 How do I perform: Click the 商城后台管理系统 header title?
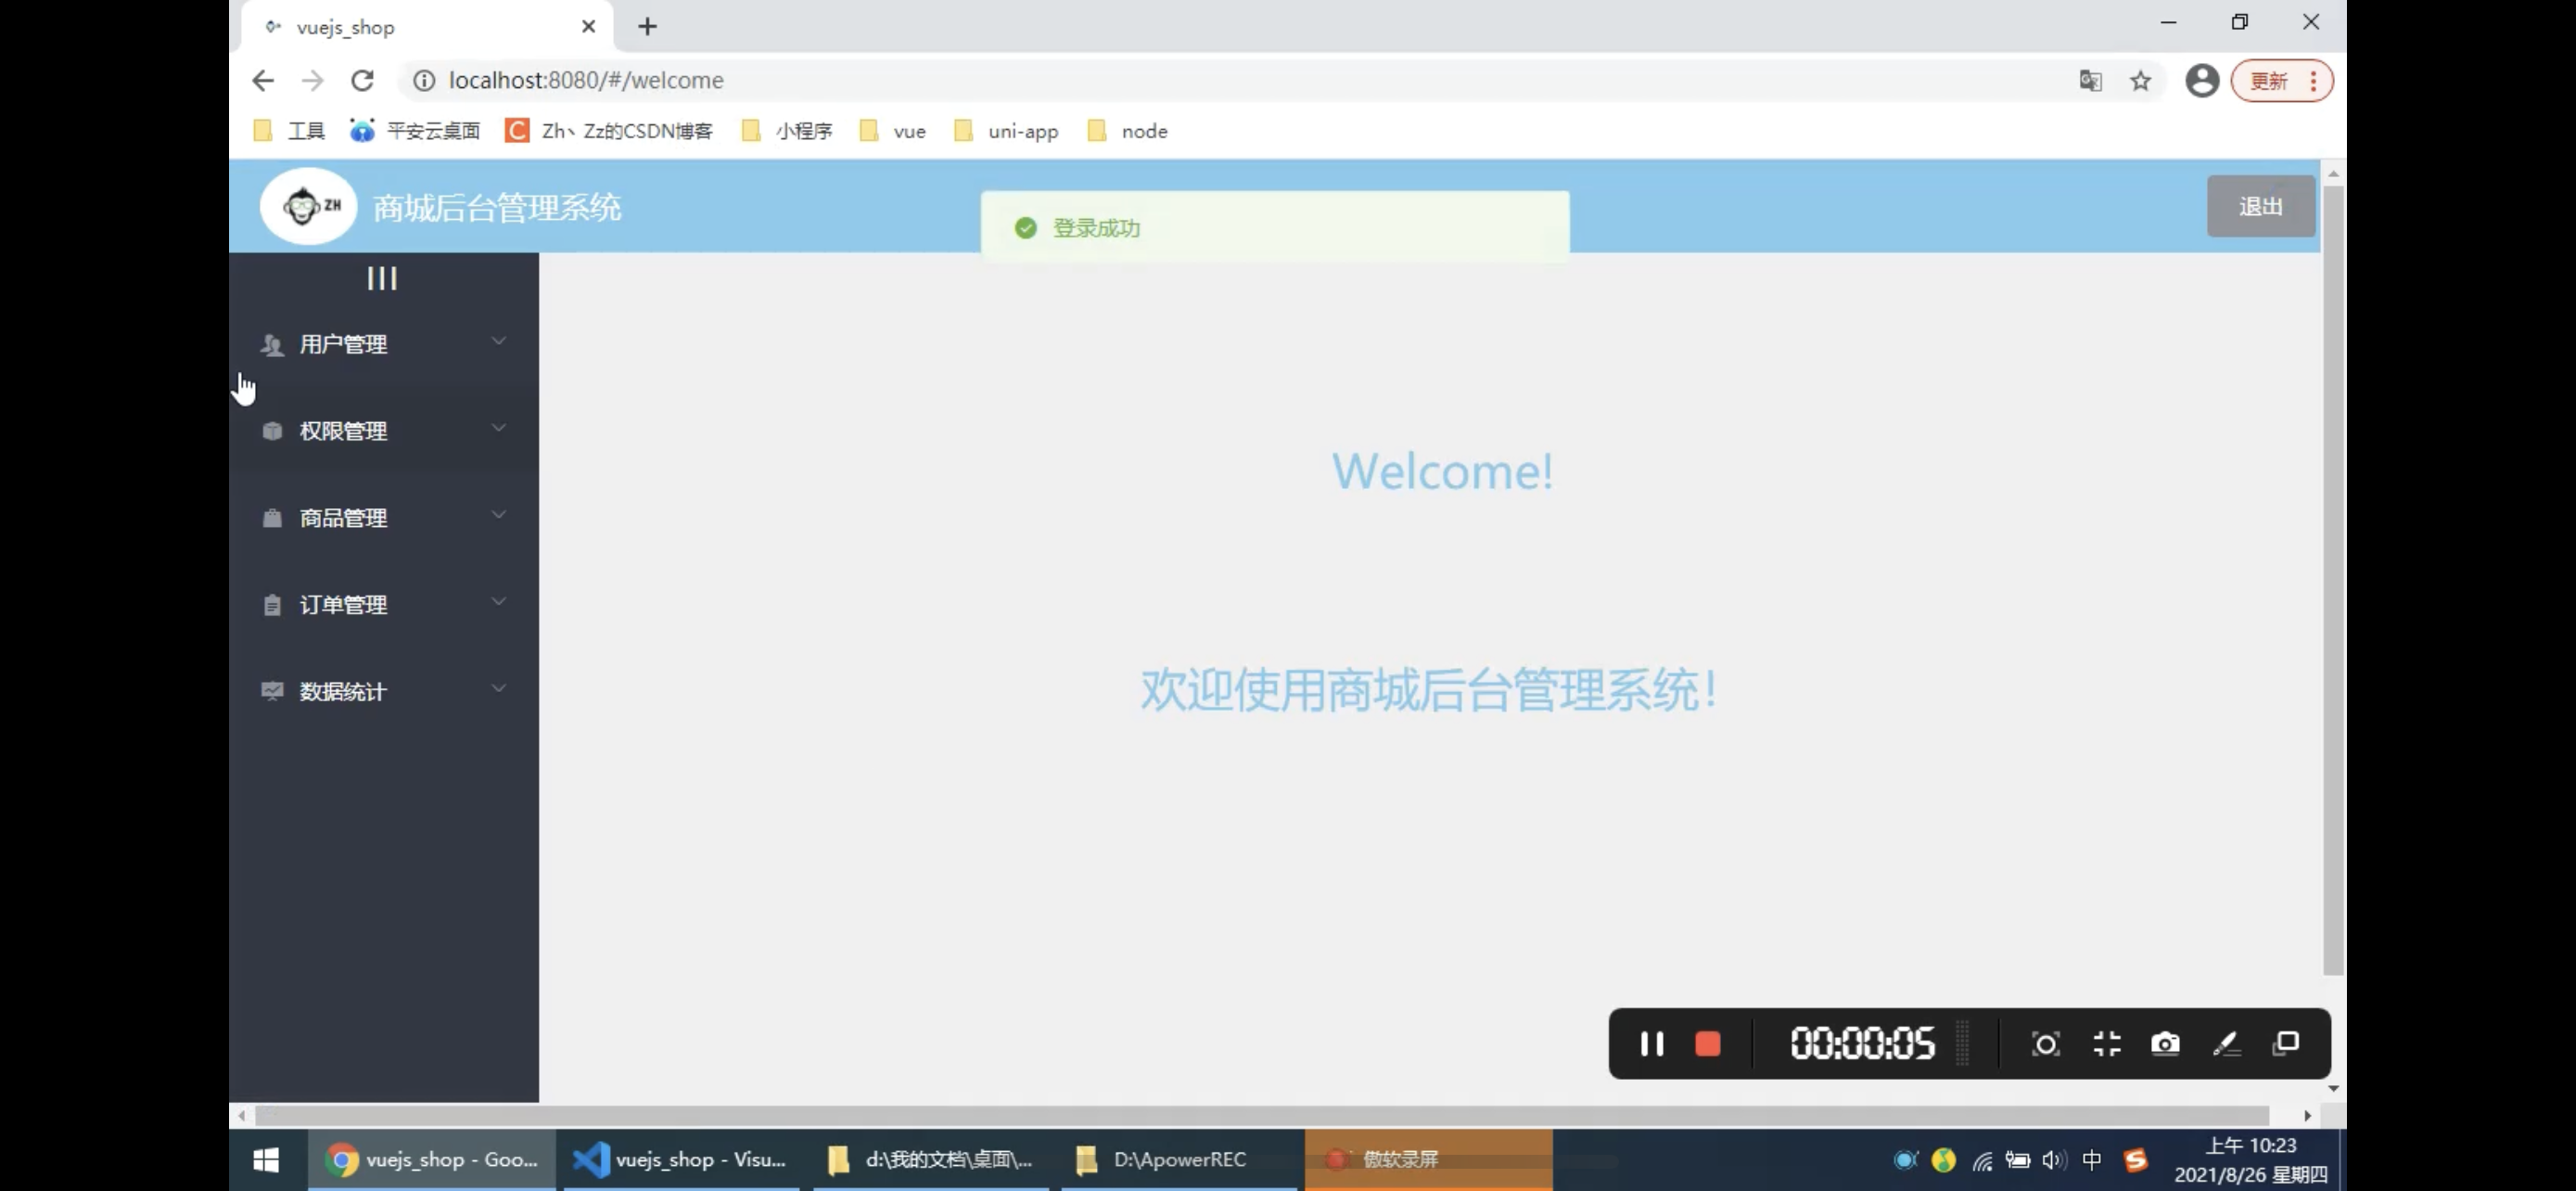coord(497,208)
